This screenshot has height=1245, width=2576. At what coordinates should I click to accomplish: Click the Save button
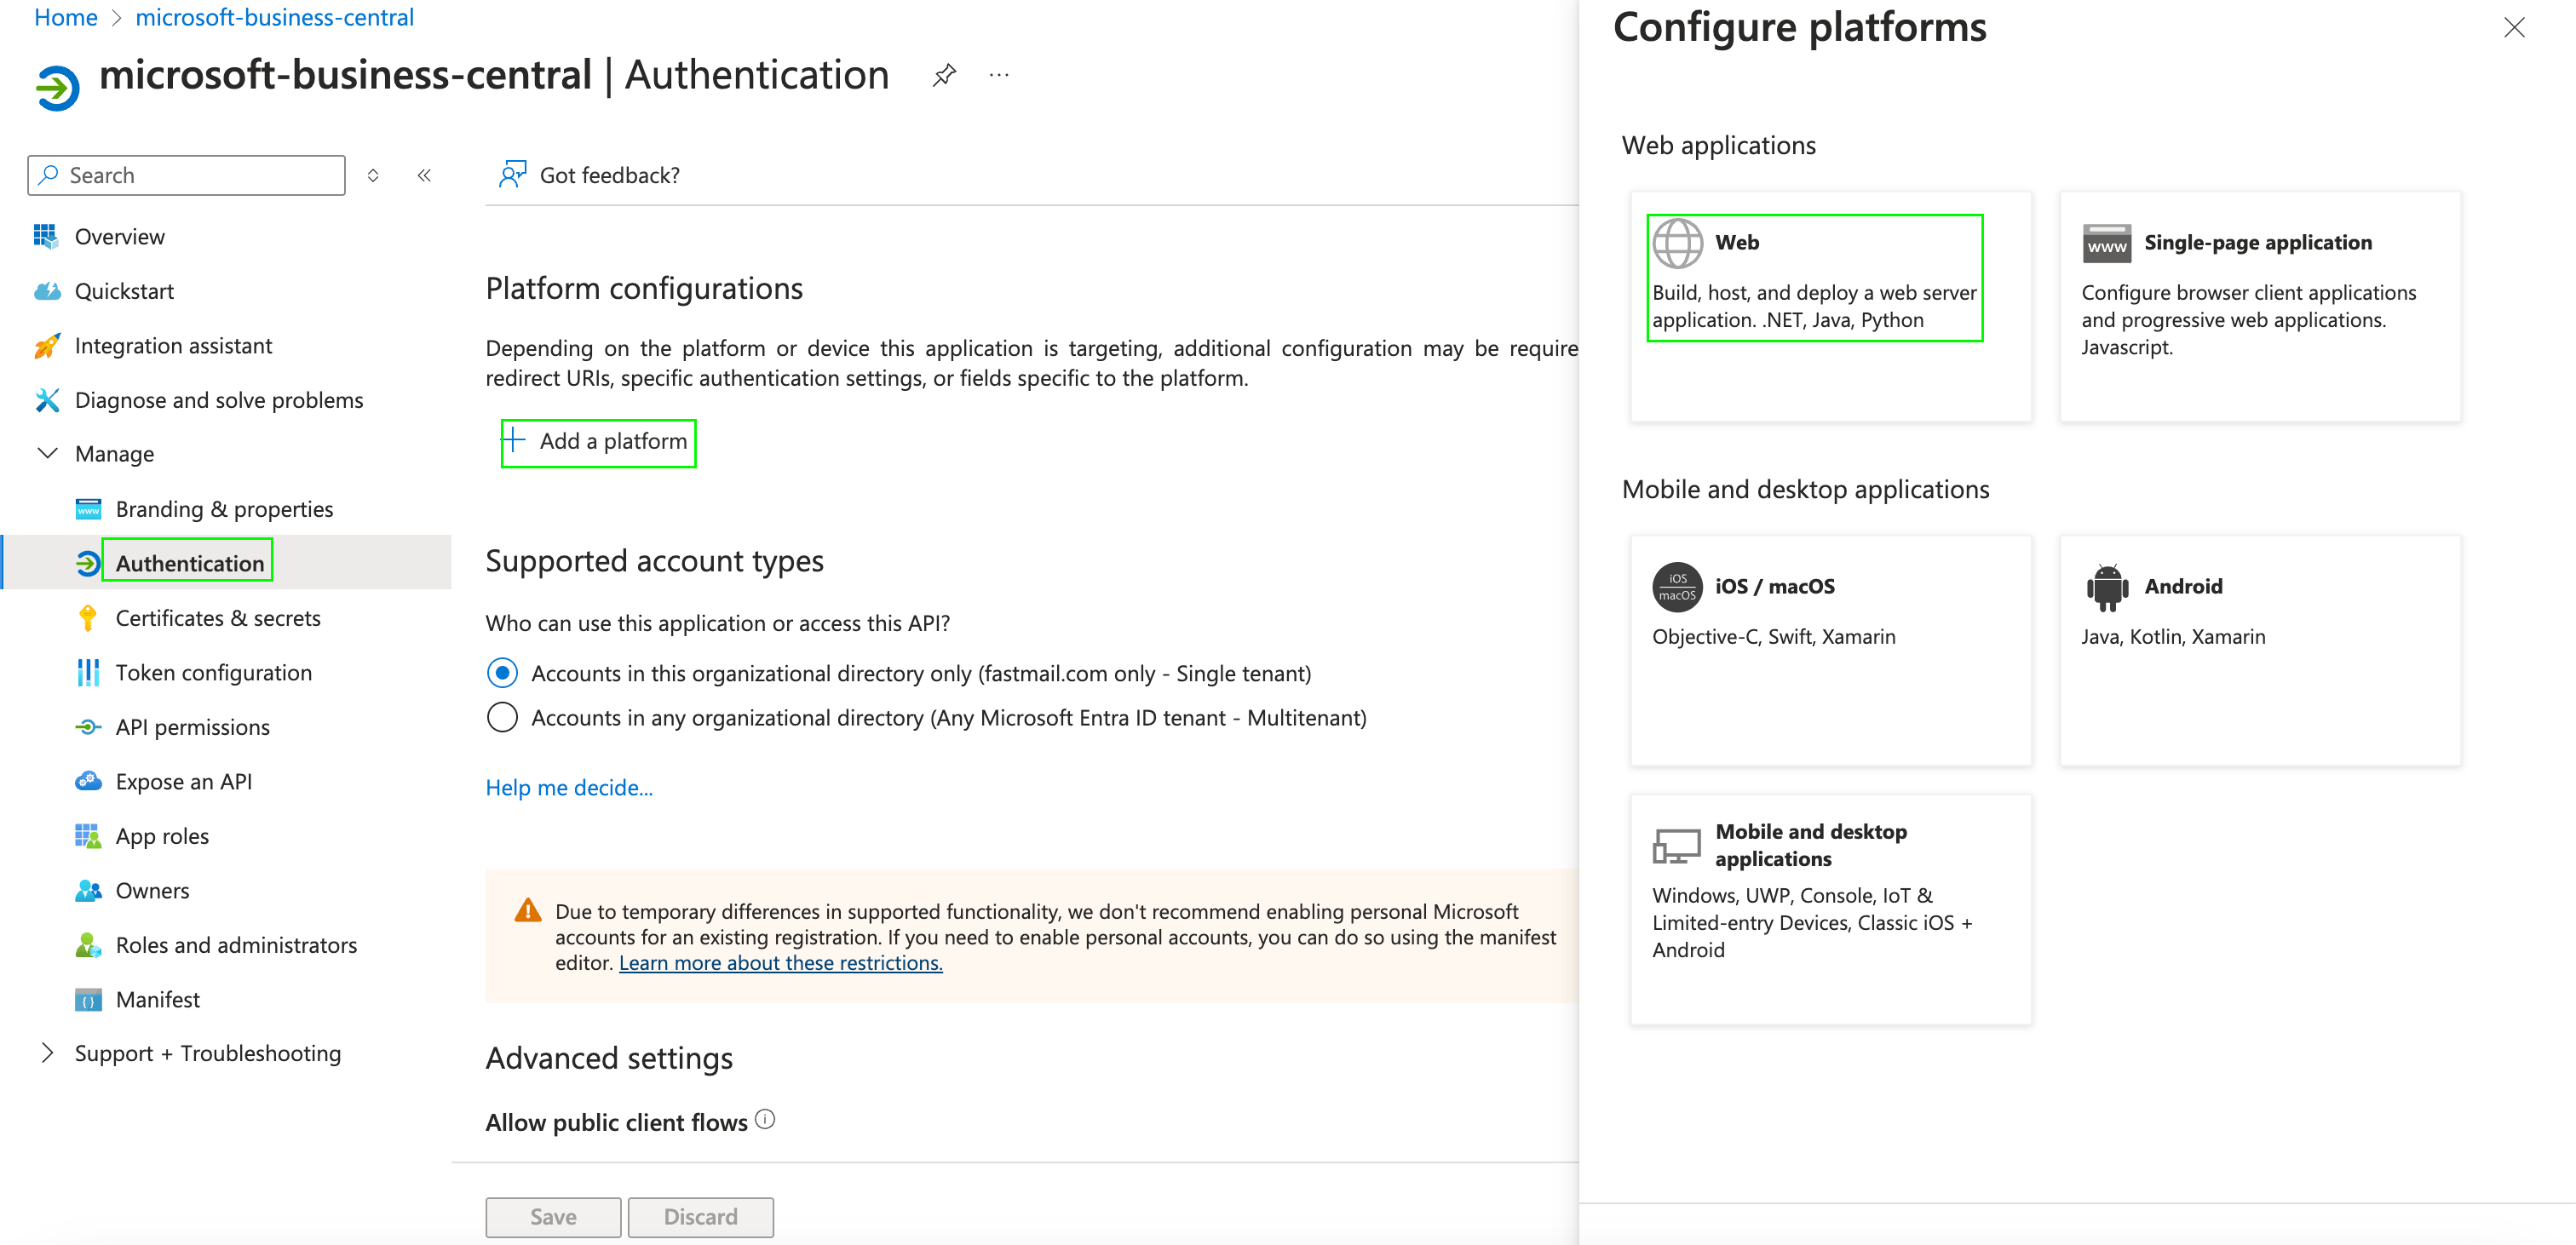pyautogui.click(x=553, y=1217)
